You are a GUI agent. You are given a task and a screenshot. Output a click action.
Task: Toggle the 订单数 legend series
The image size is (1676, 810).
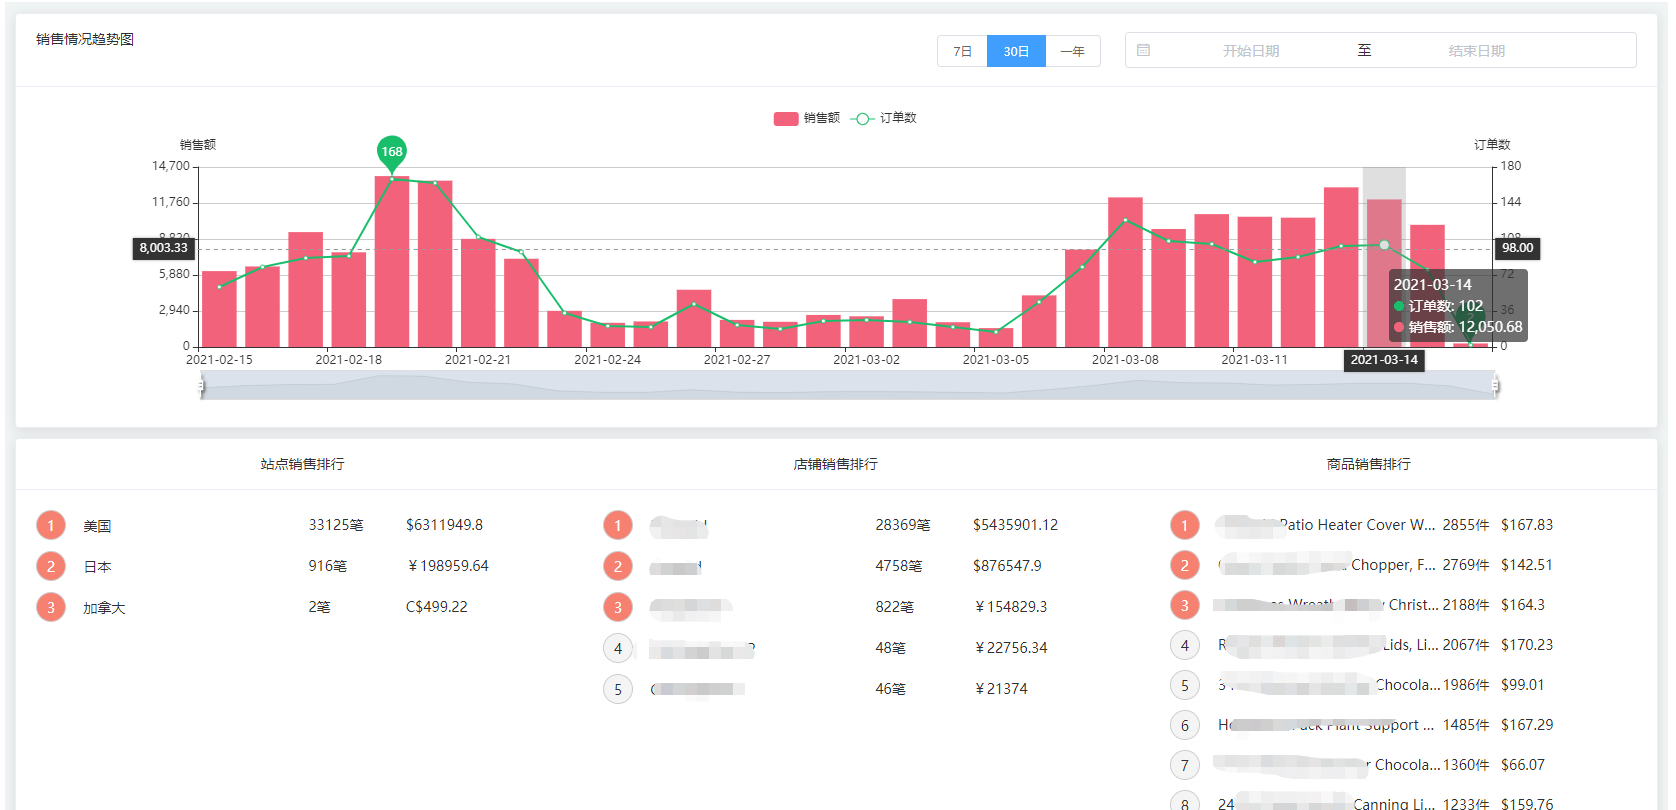click(884, 118)
